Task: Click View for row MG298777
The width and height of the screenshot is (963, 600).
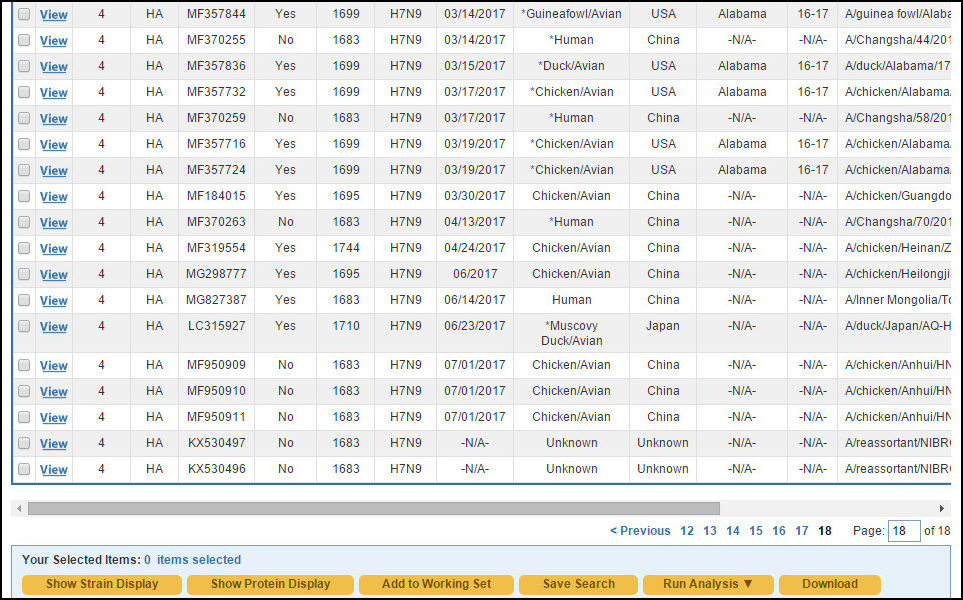Action: (53, 274)
